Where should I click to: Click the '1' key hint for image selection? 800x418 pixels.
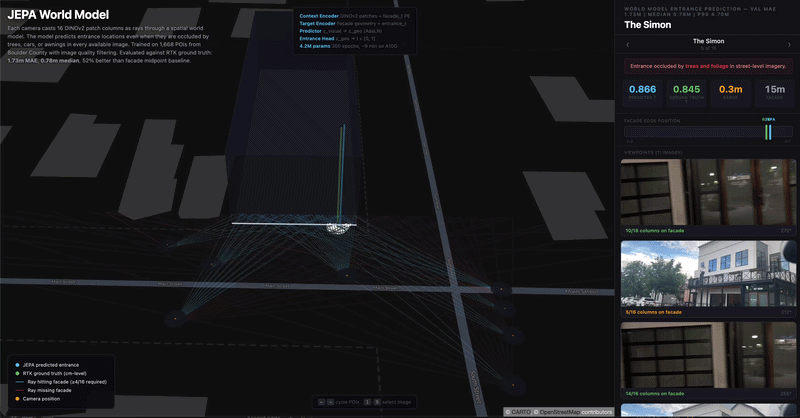(x=367, y=402)
